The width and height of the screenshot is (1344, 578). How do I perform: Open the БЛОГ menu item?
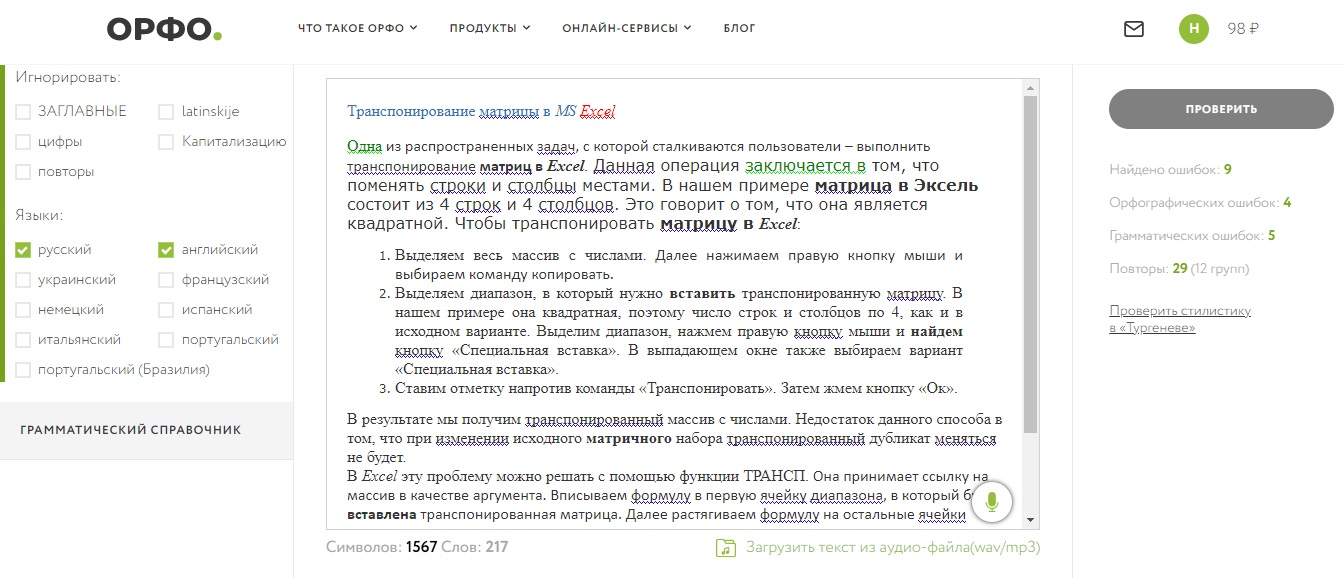pyautogui.click(x=739, y=28)
